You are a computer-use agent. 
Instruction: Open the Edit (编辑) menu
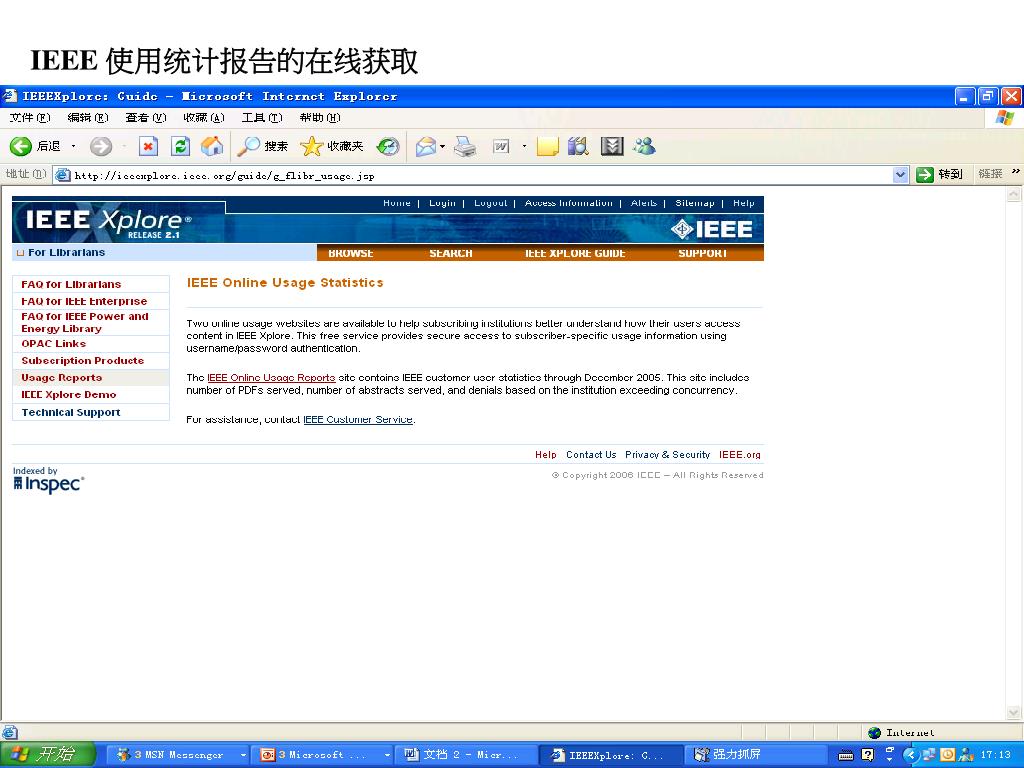click(x=88, y=118)
